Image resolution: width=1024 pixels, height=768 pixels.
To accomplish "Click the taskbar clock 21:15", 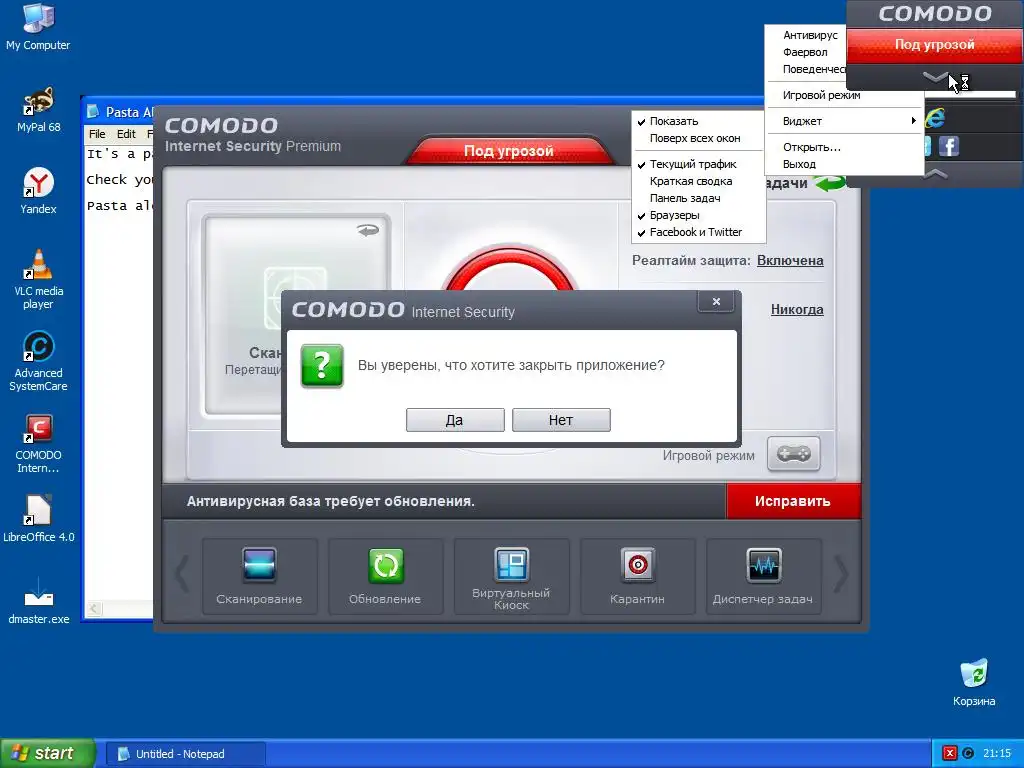I will [x=997, y=753].
